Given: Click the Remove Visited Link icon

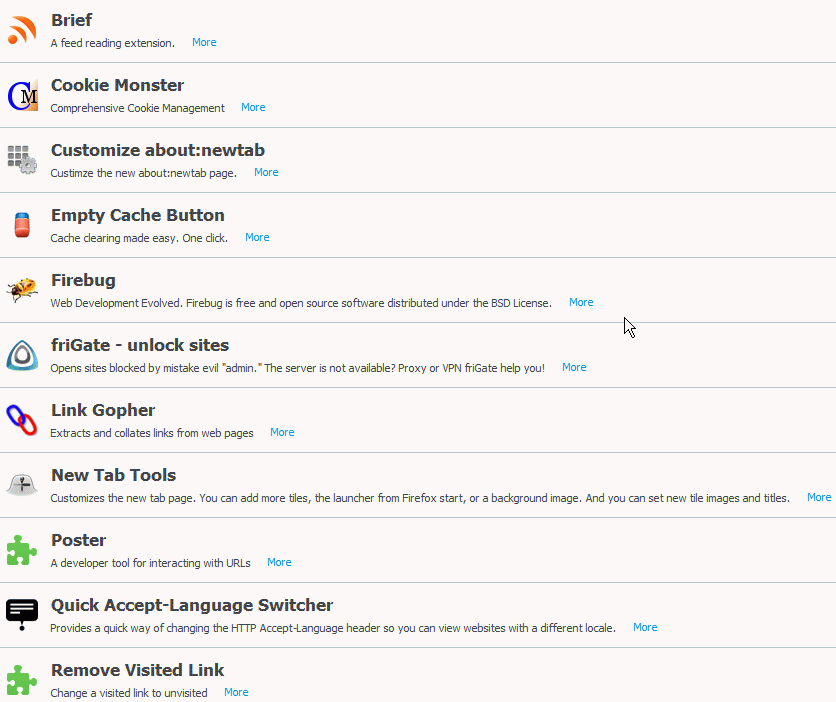Looking at the screenshot, I should point(22,679).
